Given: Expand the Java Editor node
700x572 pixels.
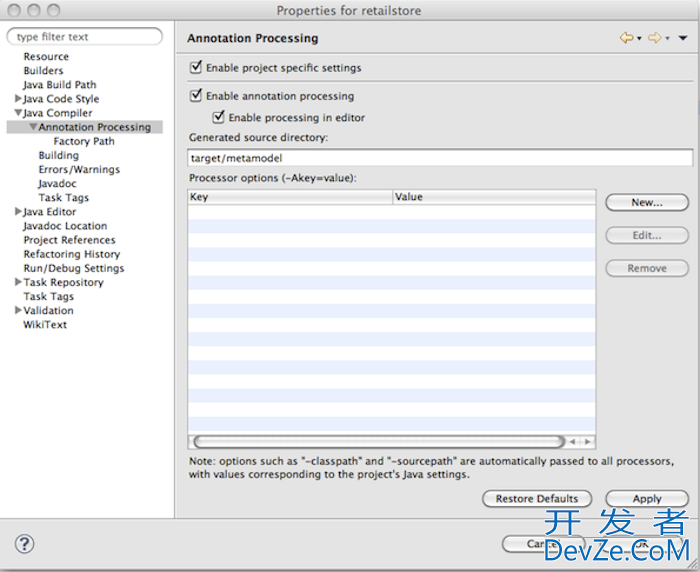Looking at the screenshot, I should tap(18, 211).
